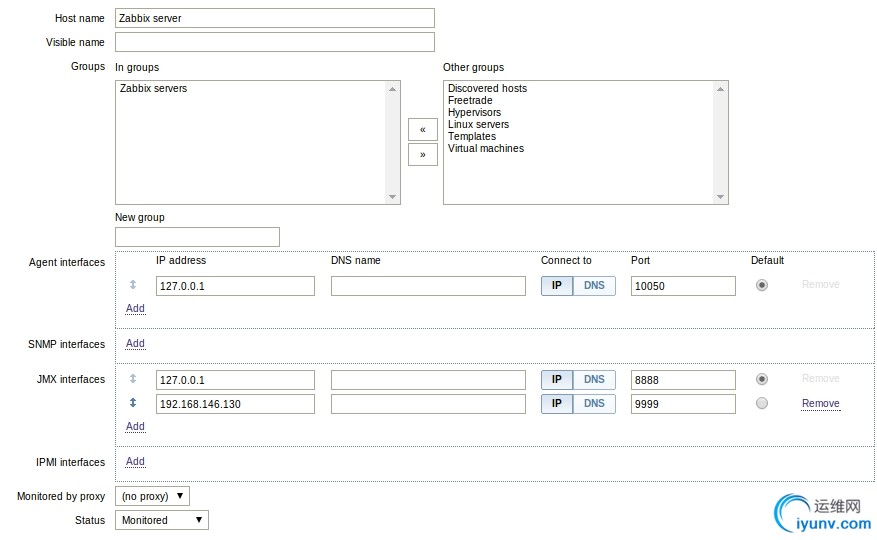This screenshot has height=540, width=877.
Task: Select Hypervisors in Other groups list
Action: pos(474,112)
